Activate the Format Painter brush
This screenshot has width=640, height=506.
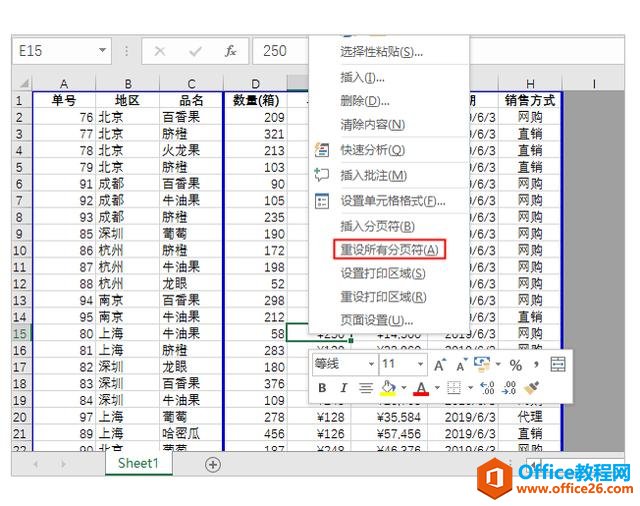pyautogui.click(x=531, y=388)
